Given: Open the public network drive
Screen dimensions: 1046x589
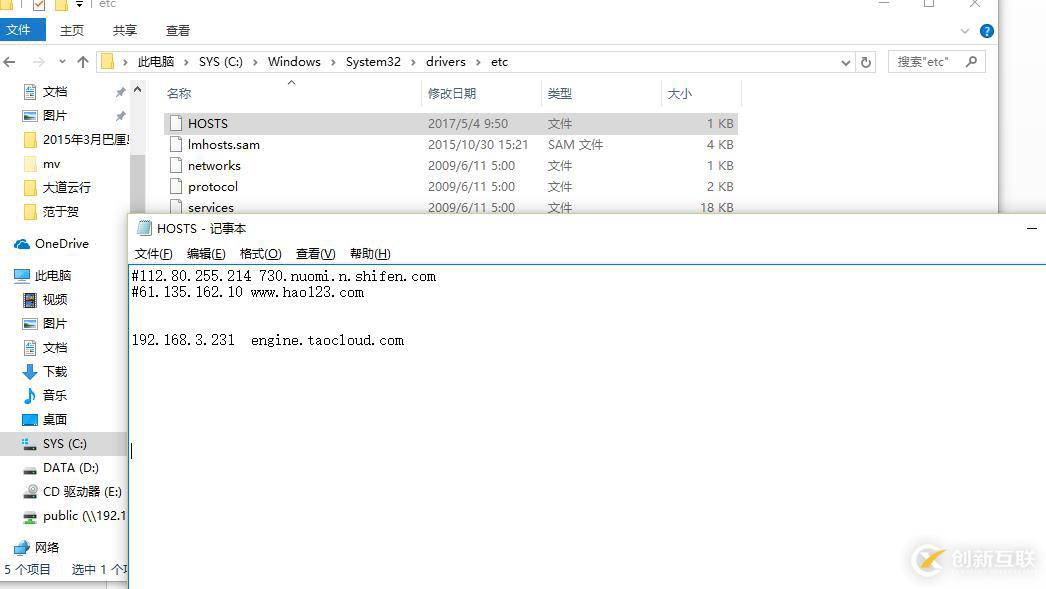Looking at the screenshot, I should tap(84, 516).
